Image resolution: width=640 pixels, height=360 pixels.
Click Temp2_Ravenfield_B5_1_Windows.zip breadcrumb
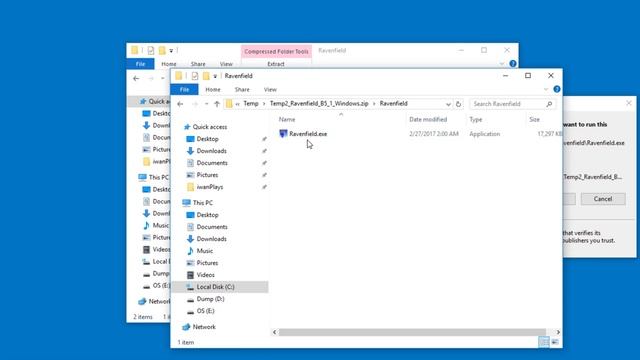[x=319, y=104]
